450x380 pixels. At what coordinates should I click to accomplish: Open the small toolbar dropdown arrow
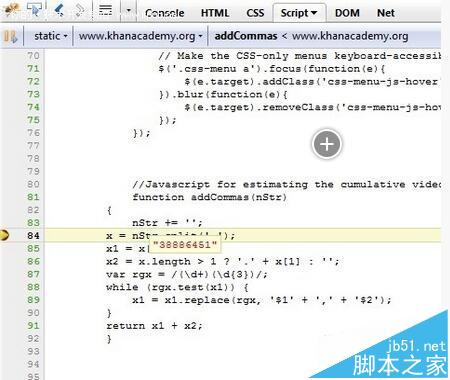pos(128,10)
